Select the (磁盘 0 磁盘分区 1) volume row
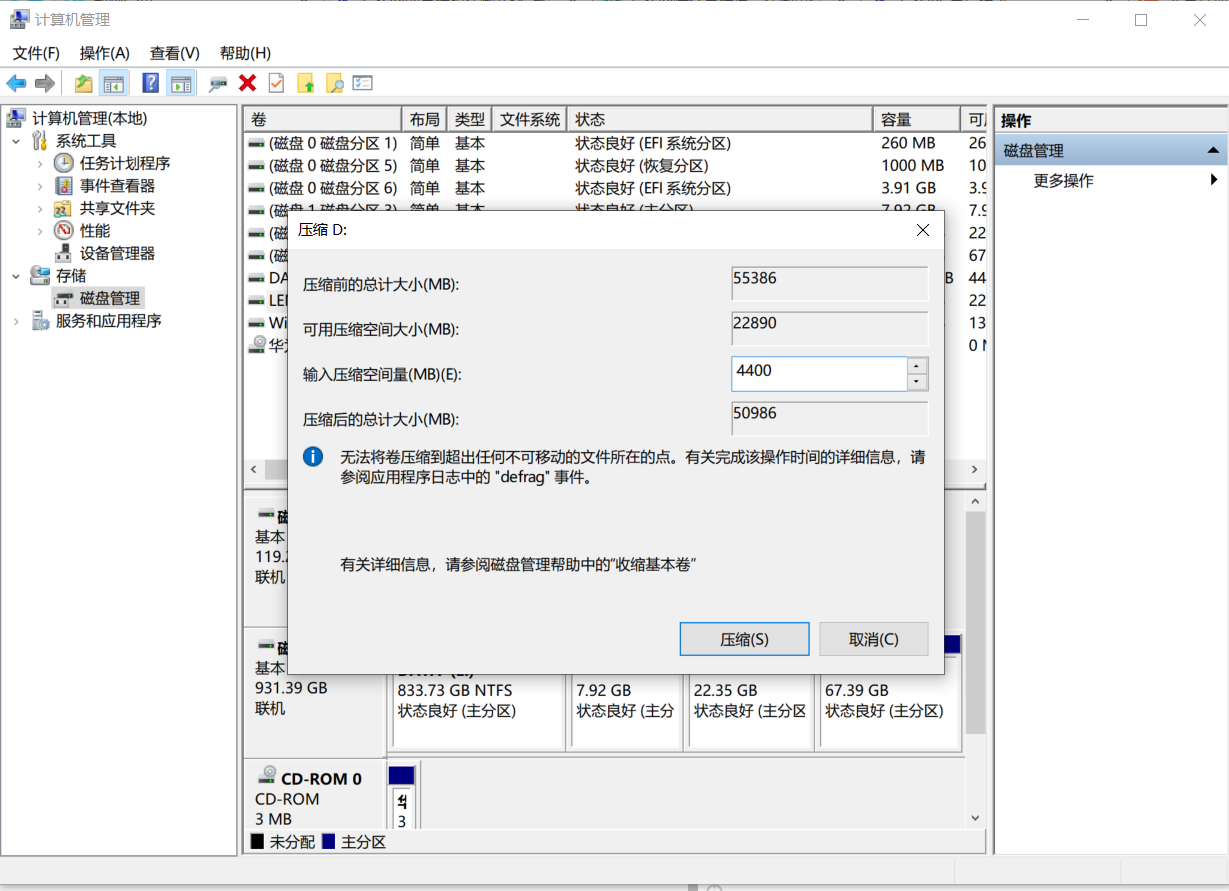1229x891 pixels. point(616,143)
